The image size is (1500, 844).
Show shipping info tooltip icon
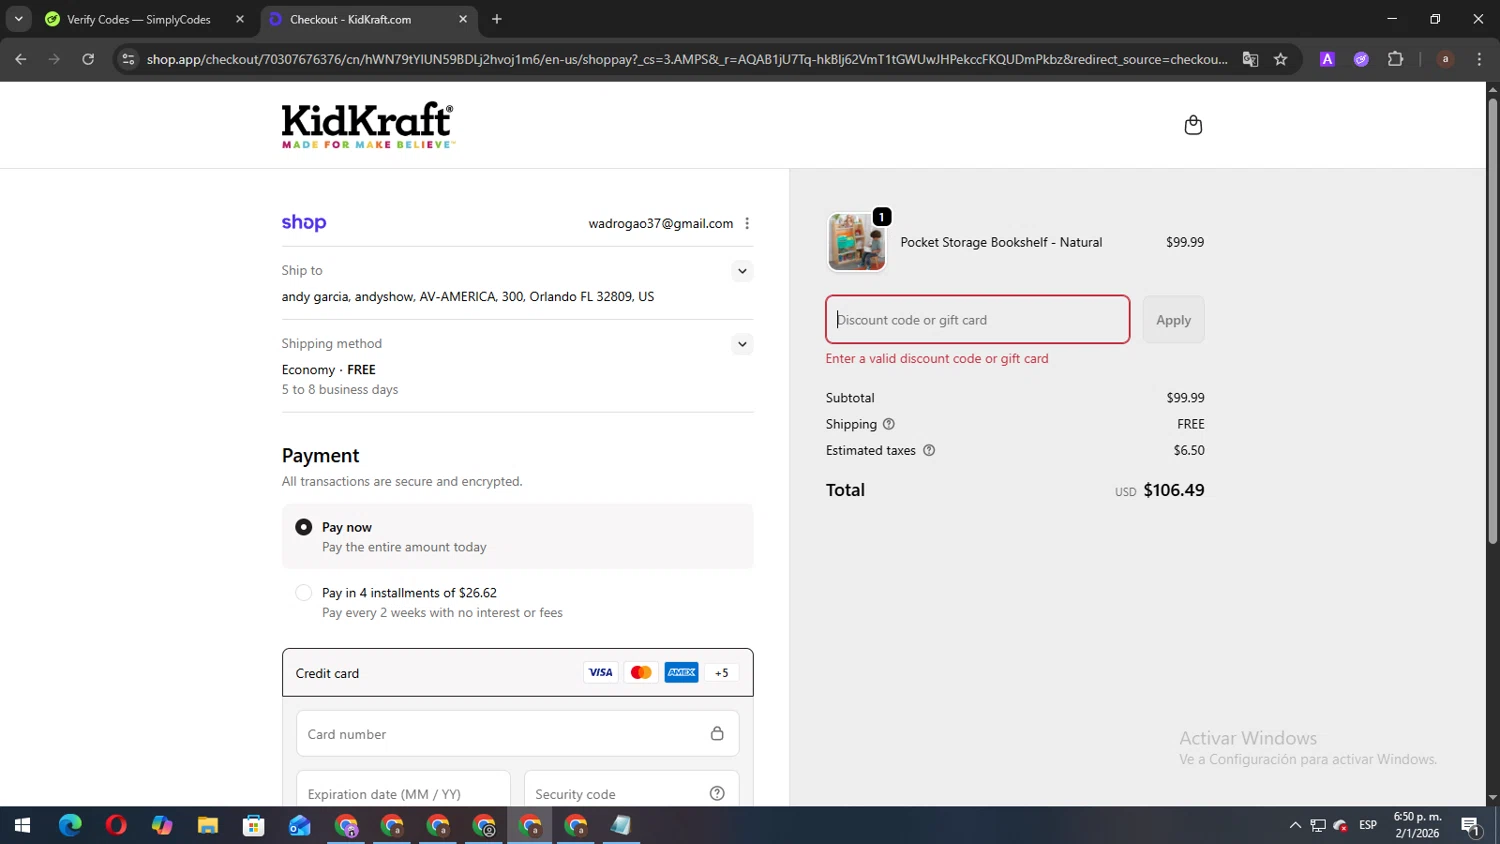pyautogui.click(x=888, y=424)
